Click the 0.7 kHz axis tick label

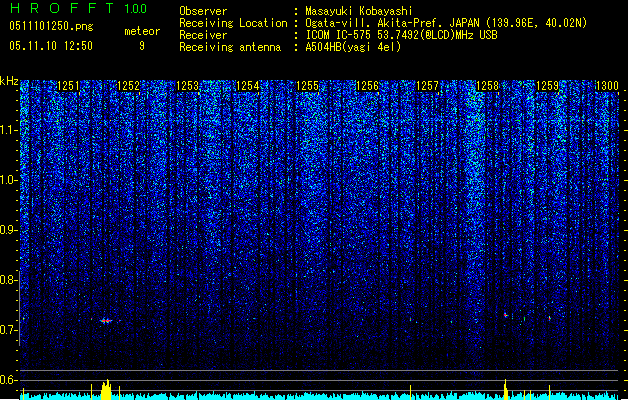[x=8, y=330]
